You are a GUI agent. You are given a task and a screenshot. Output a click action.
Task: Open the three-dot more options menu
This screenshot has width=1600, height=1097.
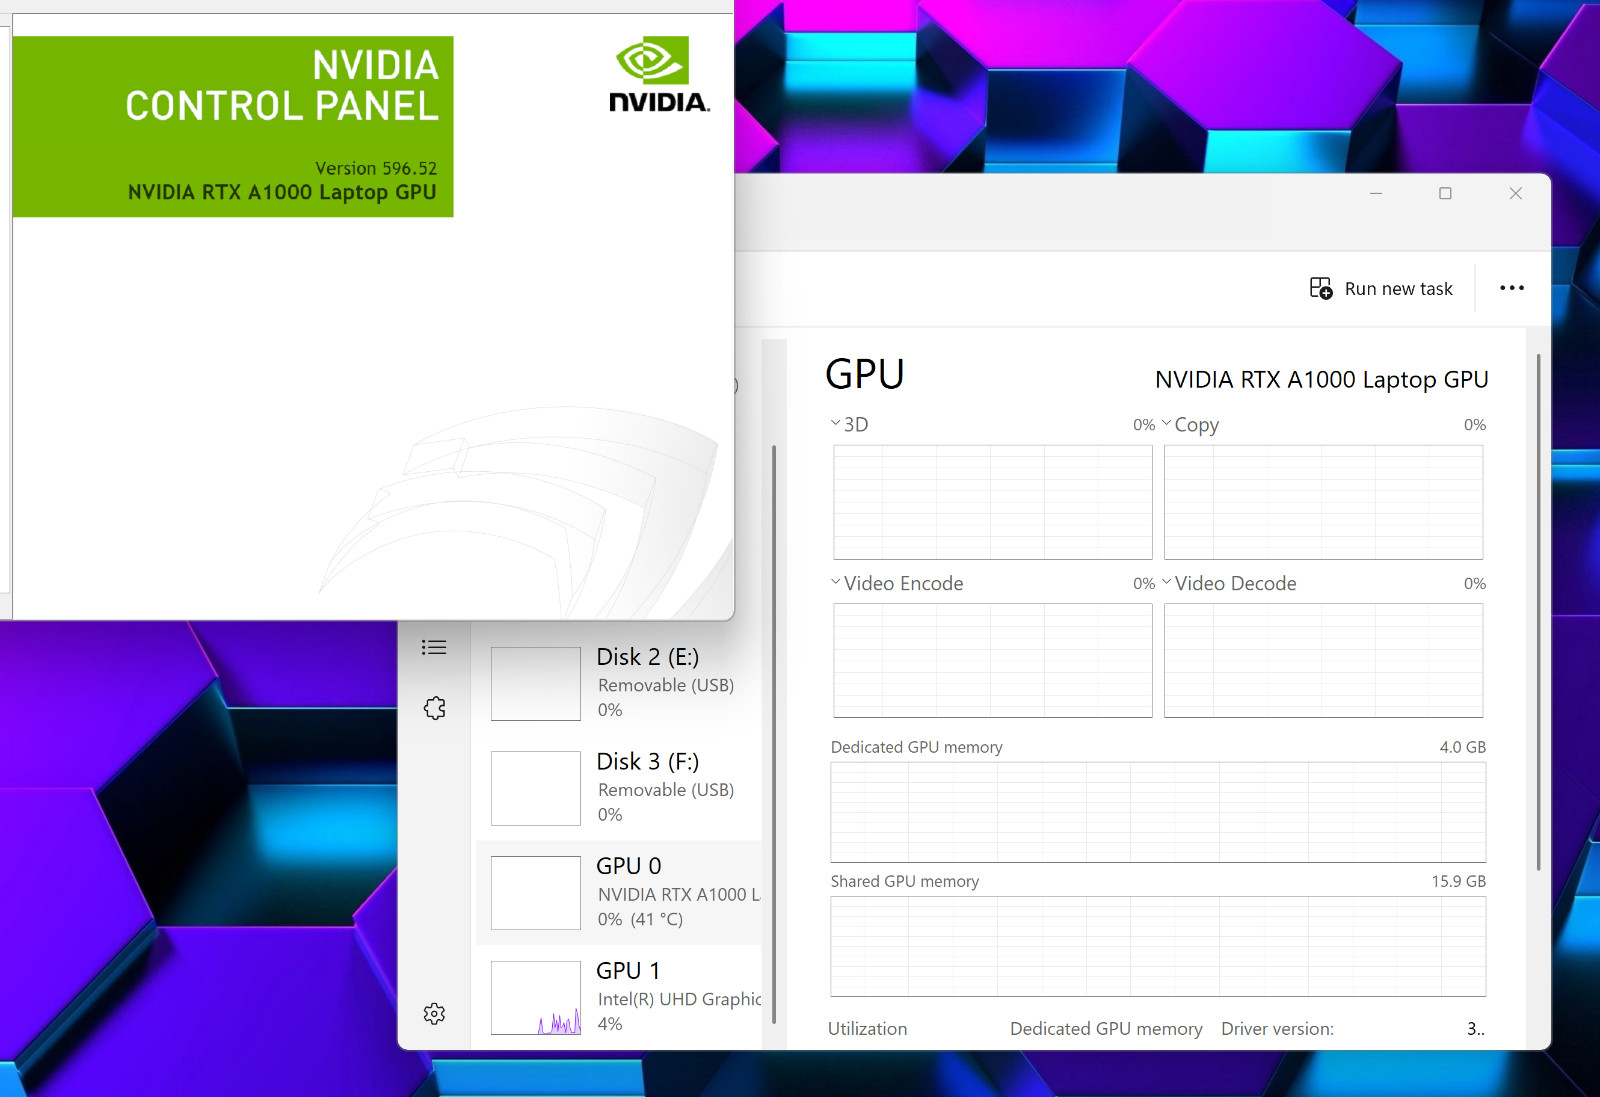click(x=1512, y=288)
